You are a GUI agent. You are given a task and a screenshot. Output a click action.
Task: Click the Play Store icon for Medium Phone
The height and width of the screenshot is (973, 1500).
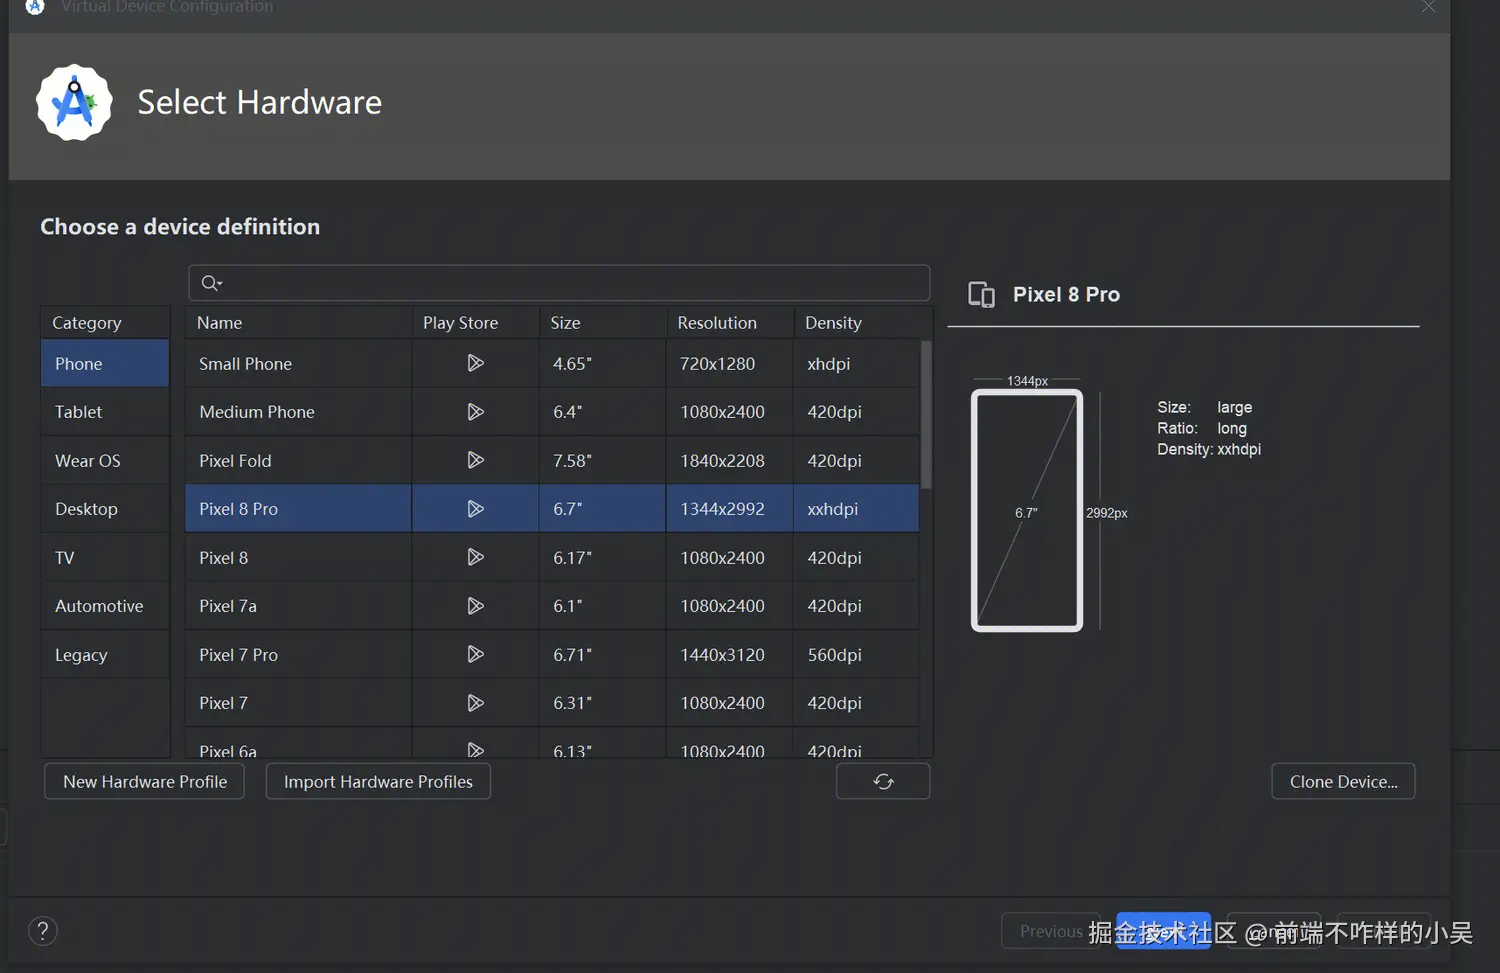click(475, 412)
